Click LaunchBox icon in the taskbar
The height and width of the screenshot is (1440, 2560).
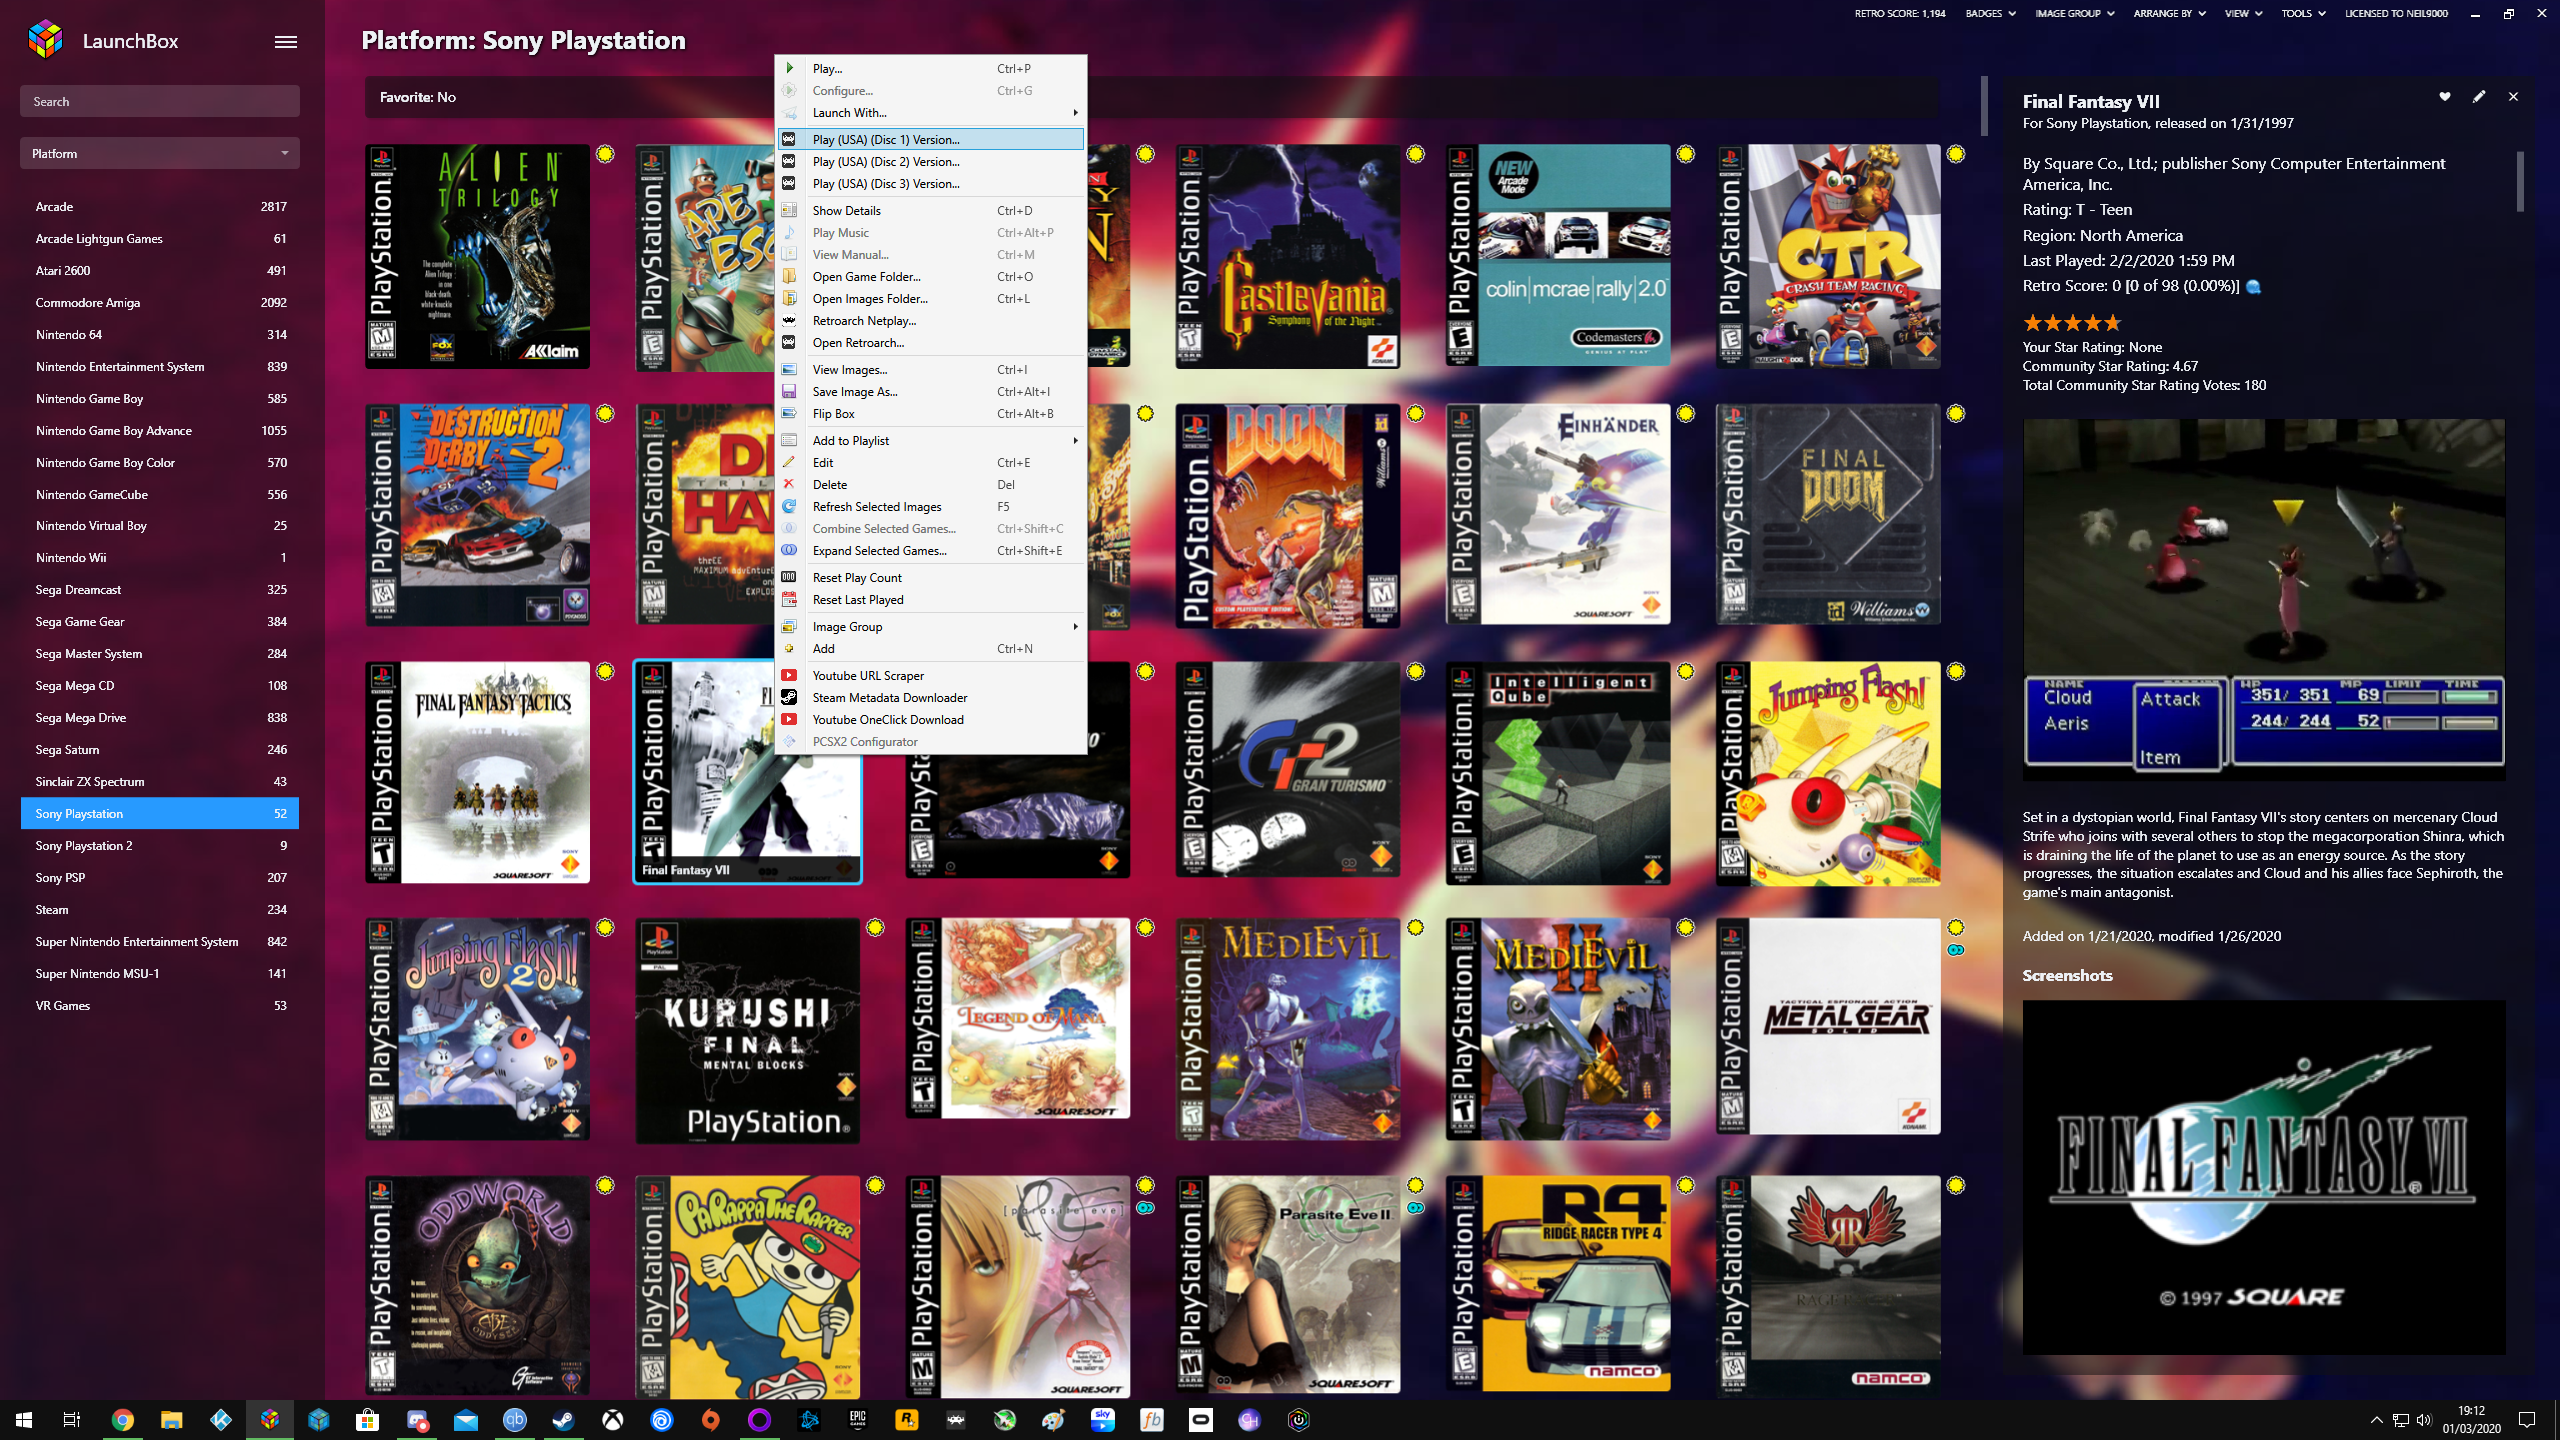point(269,1420)
